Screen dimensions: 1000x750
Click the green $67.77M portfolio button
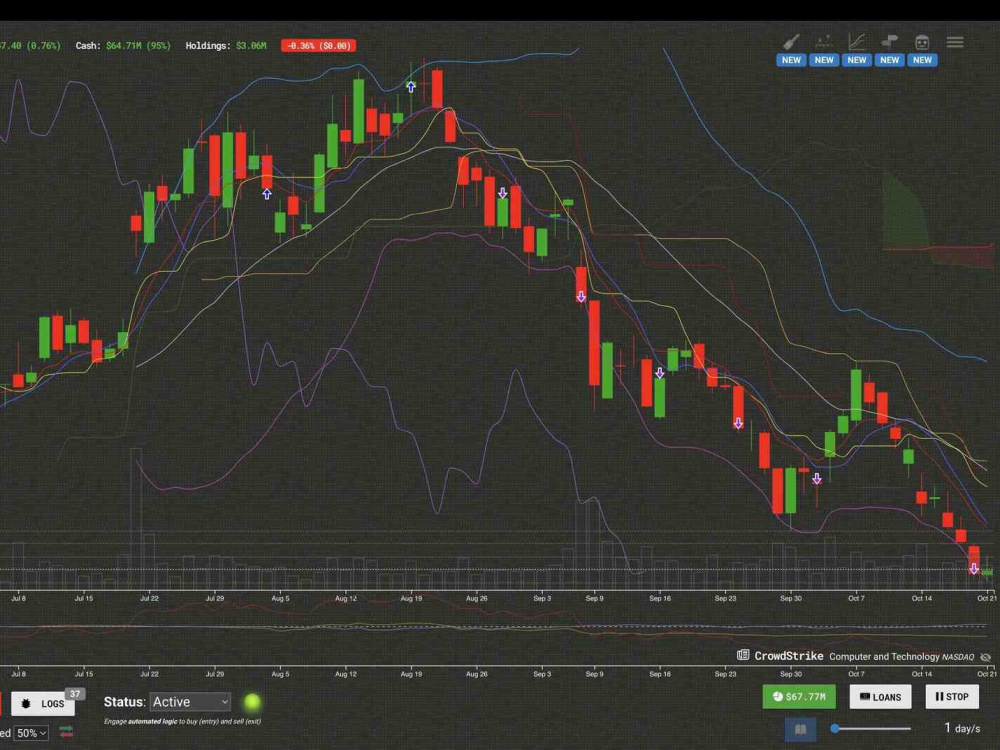pyautogui.click(x=799, y=696)
